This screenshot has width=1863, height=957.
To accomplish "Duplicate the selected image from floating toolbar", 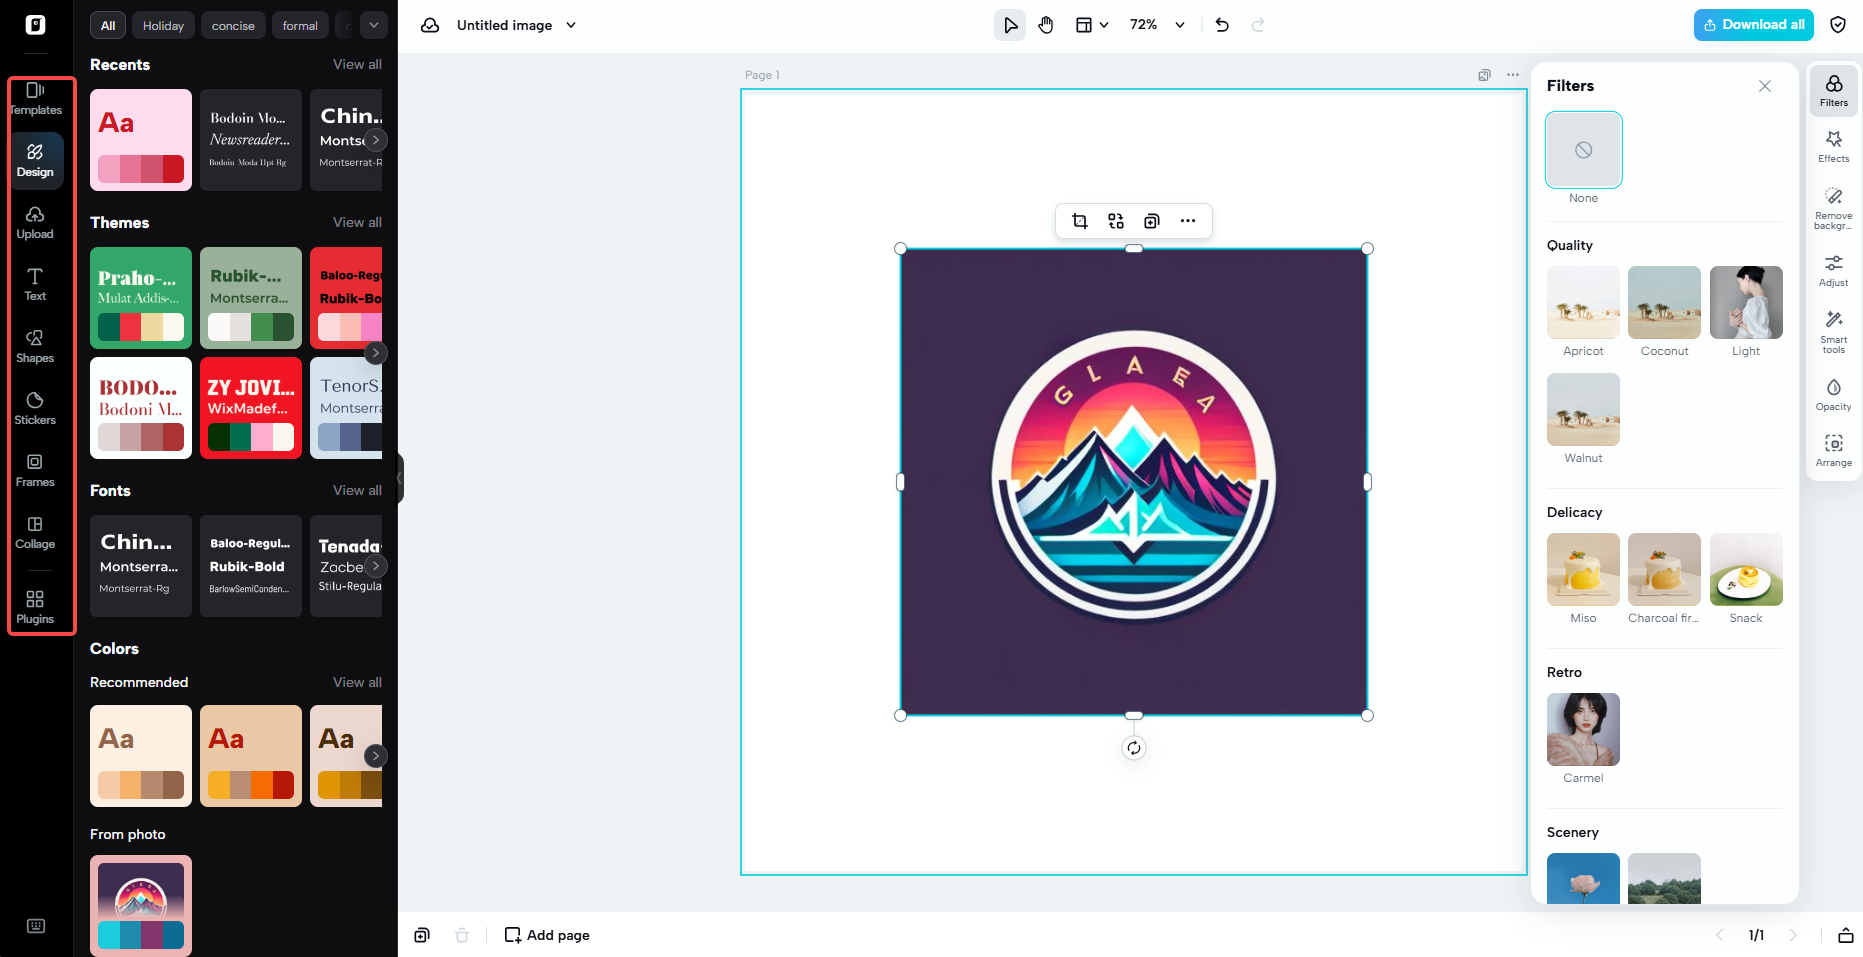I will pos(1152,221).
